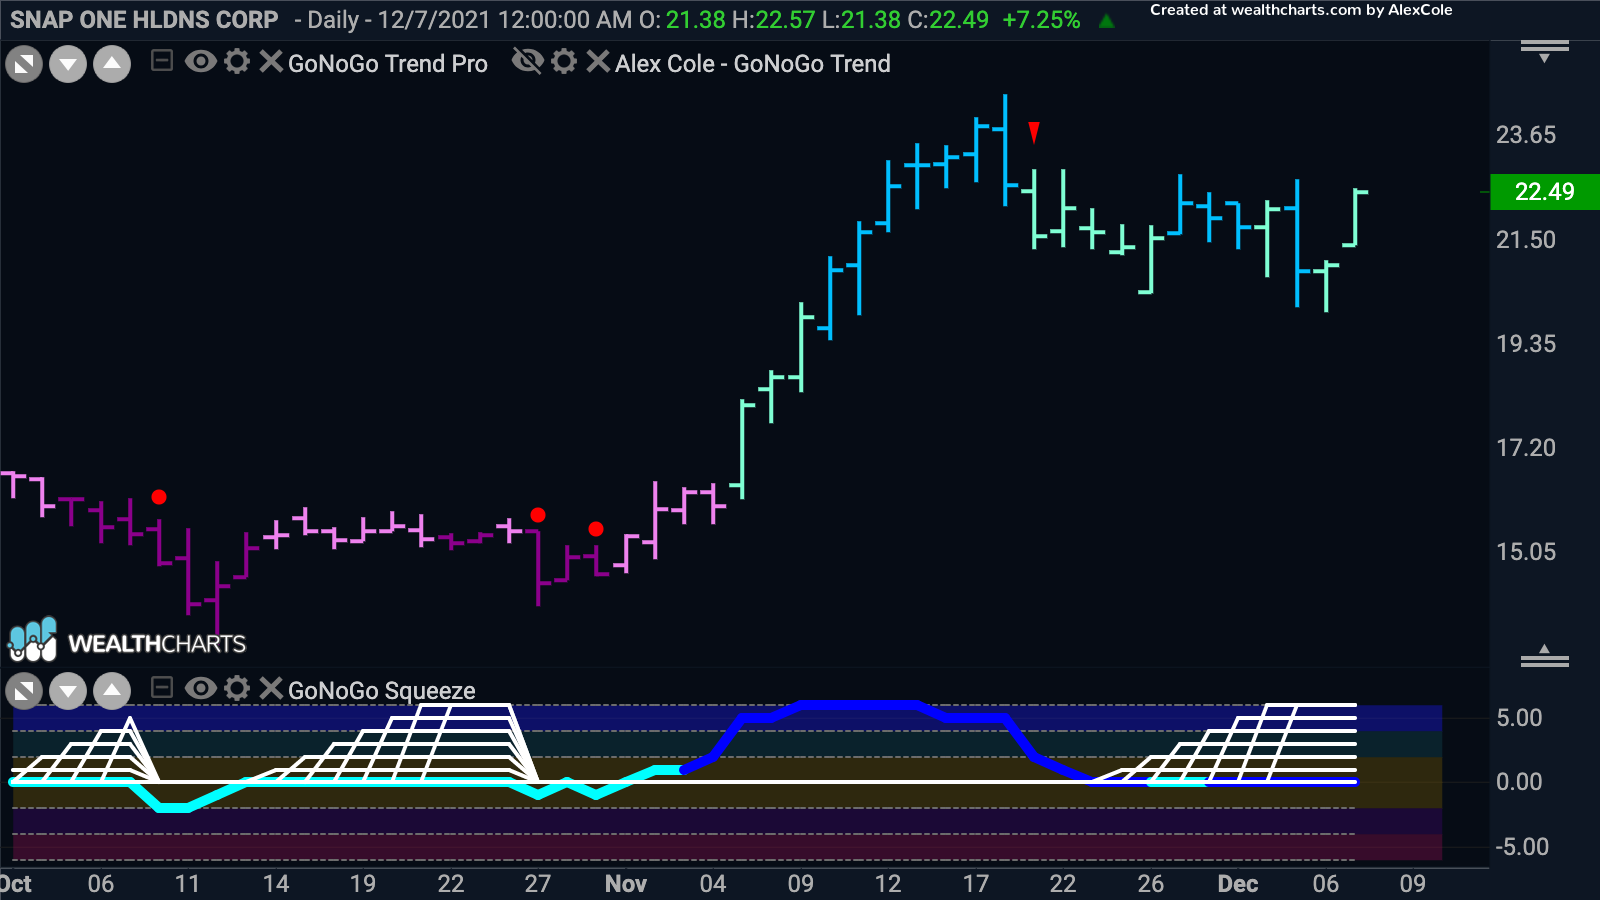Image resolution: width=1600 pixels, height=900 pixels.
Task: Click the Created at wealthcharts.com credit text
Action: coord(1301,10)
